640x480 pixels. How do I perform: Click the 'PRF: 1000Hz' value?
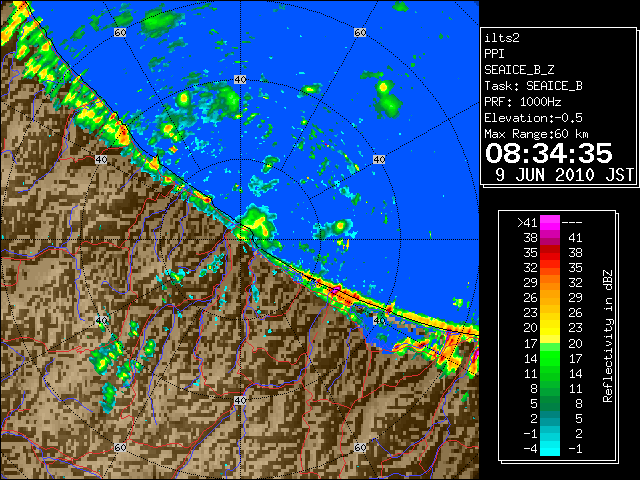[x=523, y=102]
